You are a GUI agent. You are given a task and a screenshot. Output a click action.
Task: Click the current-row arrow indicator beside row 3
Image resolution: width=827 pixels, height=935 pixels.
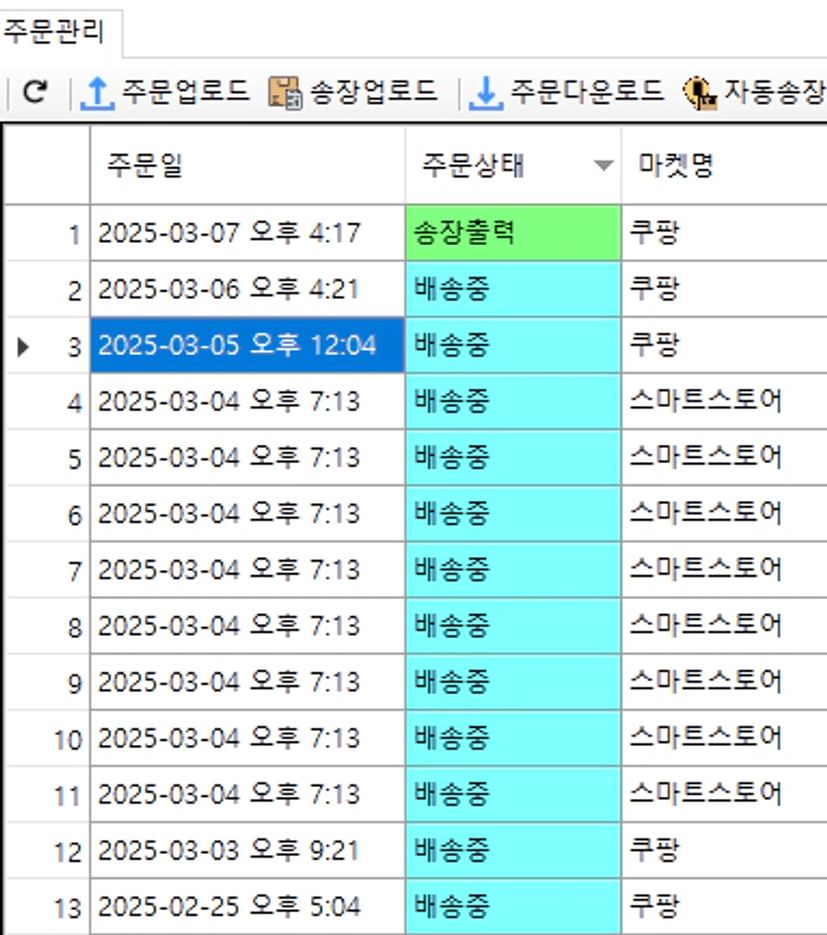click(x=23, y=346)
